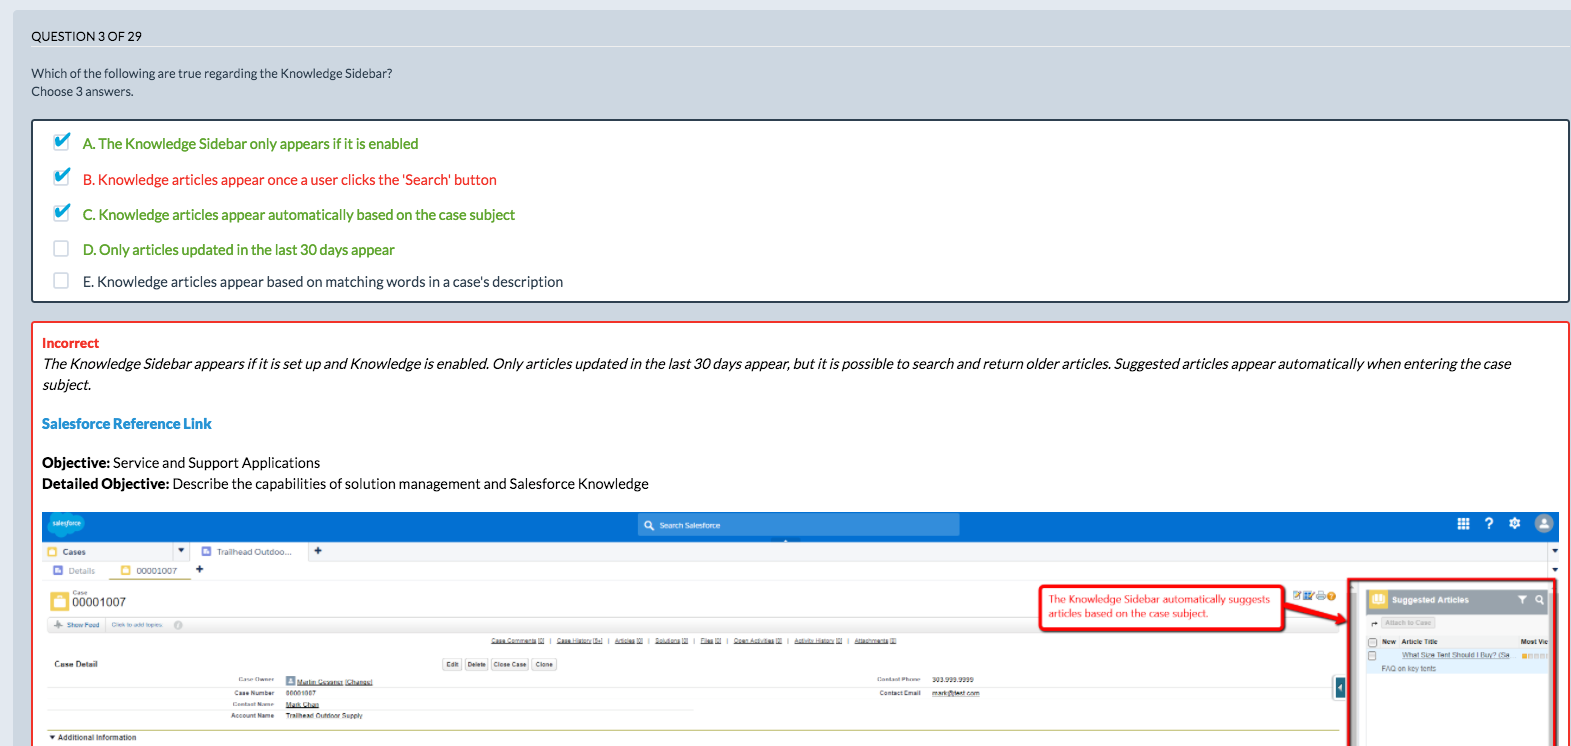Open the Case History related list link
Screen dimensions: 1571x746
click(x=579, y=641)
